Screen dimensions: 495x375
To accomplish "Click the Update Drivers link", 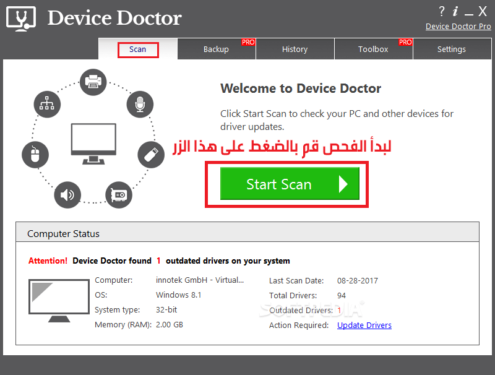I will coord(364,325).
